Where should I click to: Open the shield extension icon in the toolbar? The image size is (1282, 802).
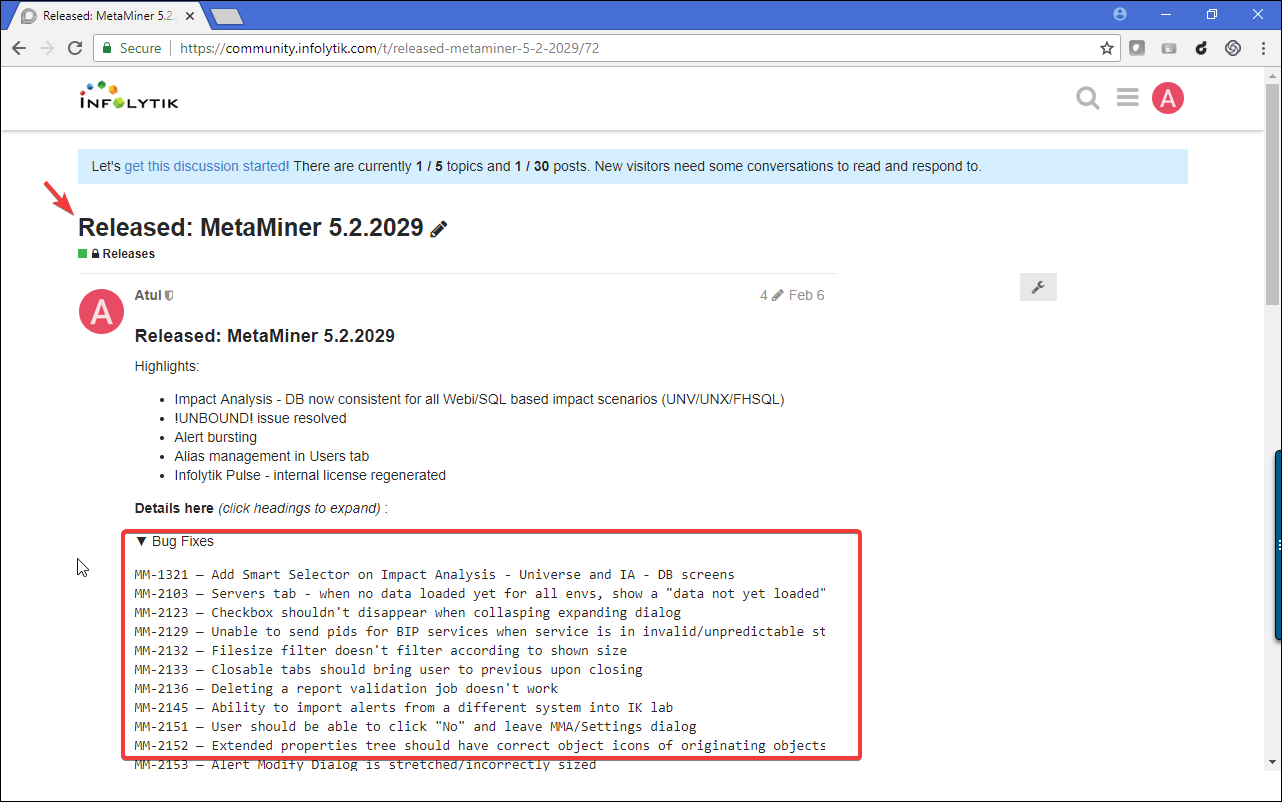coord(1137,48)
